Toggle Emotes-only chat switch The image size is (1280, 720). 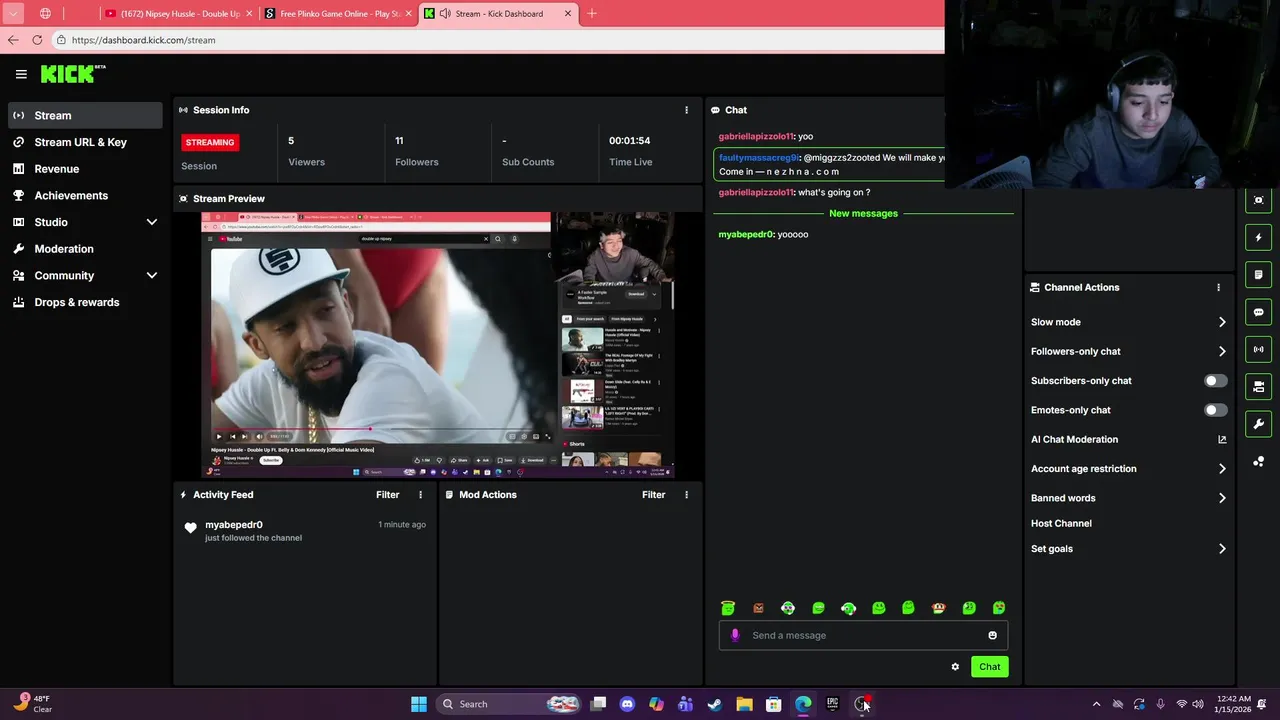click(x=1215, y=410)
